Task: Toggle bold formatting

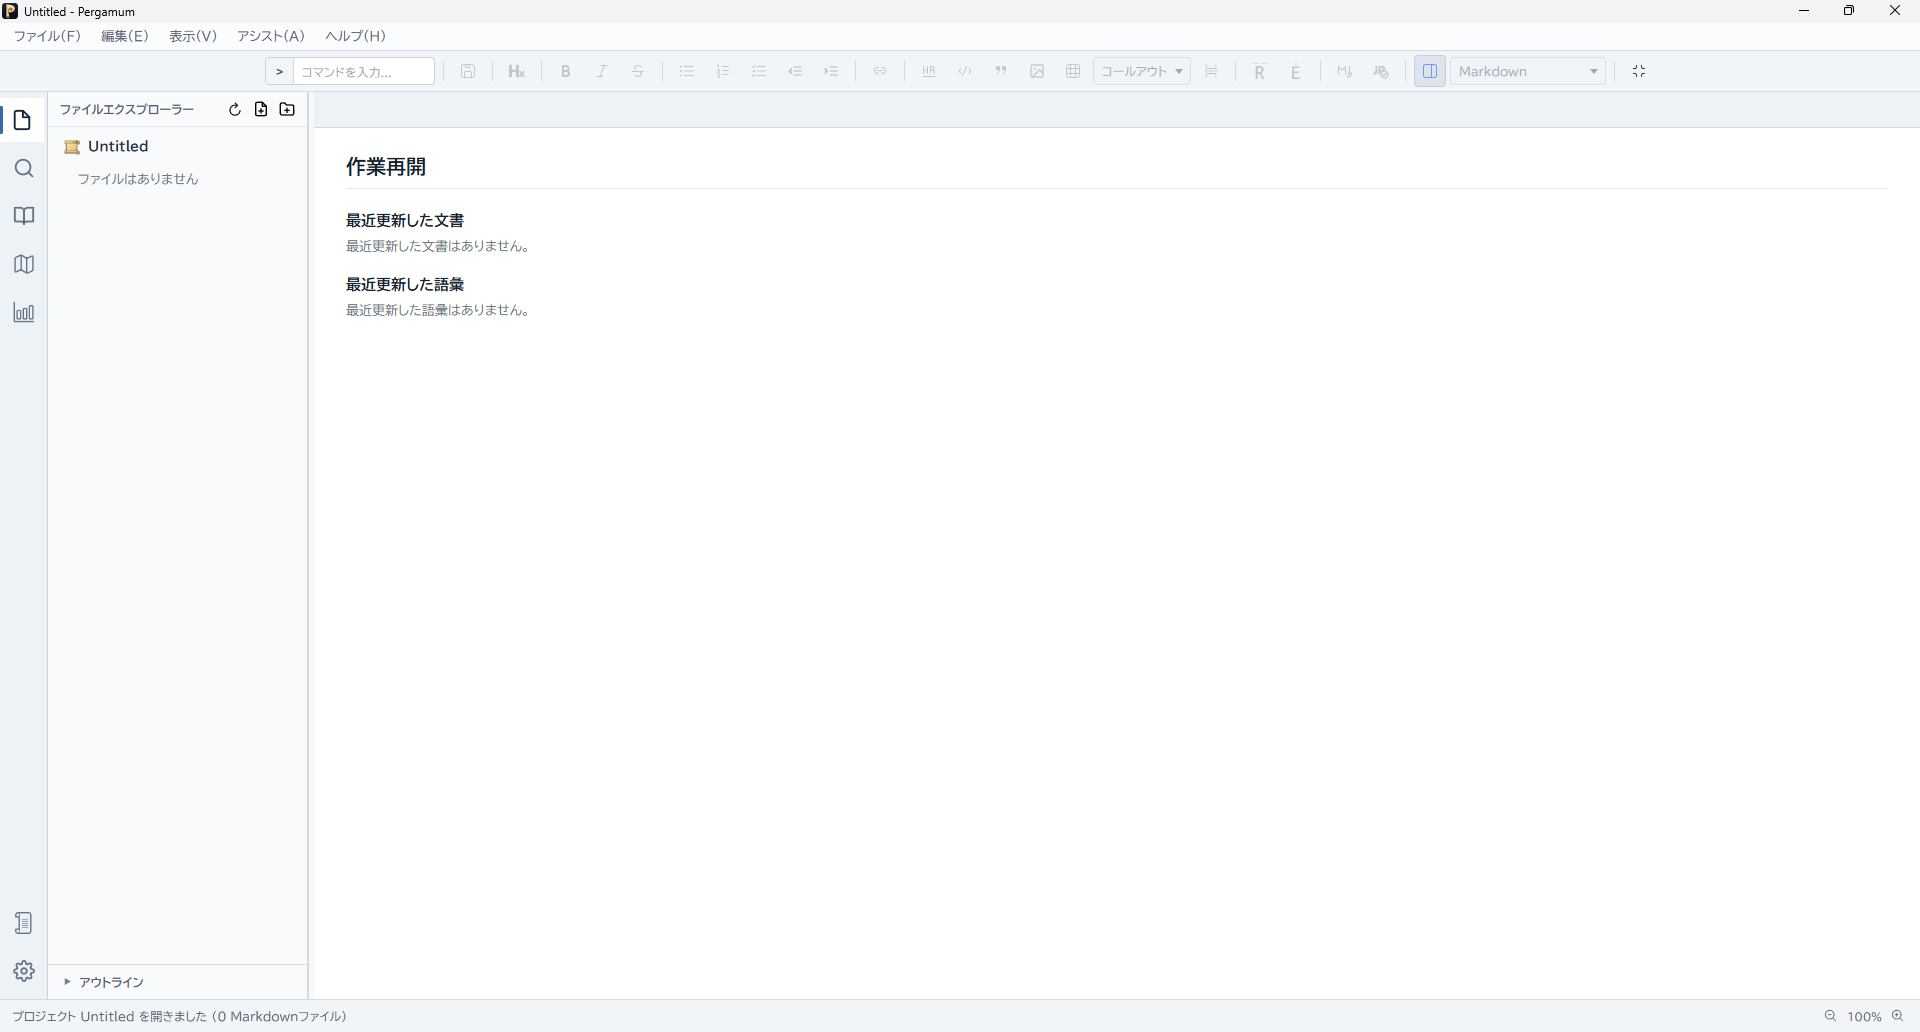Action: 566,71
